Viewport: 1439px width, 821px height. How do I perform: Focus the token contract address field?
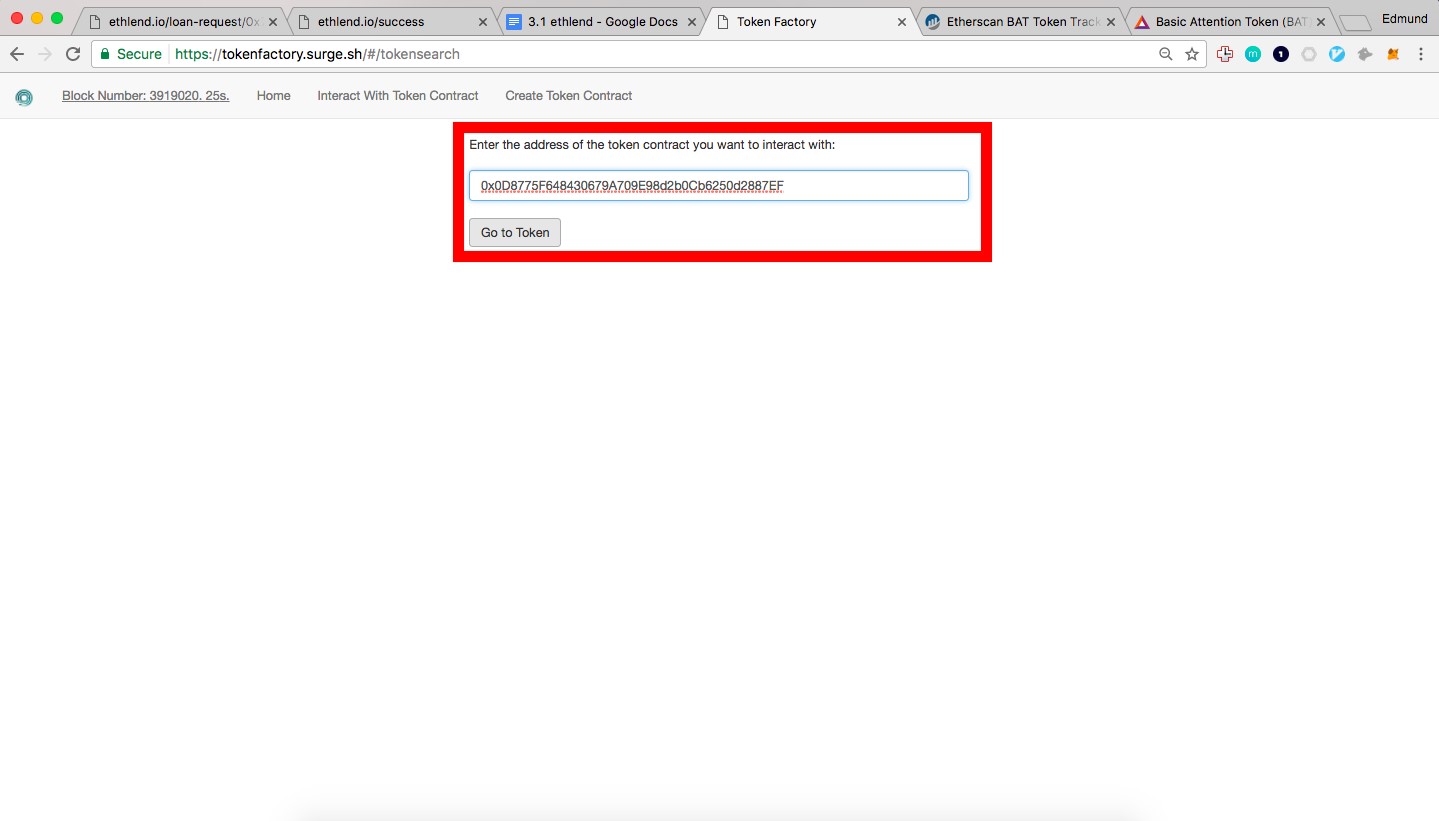pos(719,186)
